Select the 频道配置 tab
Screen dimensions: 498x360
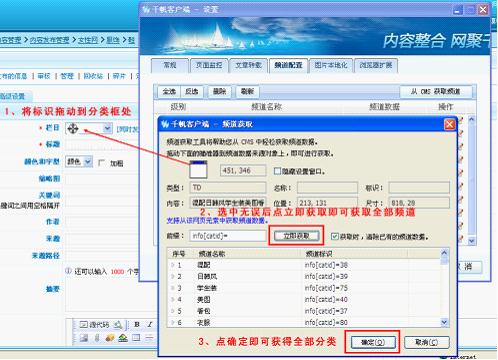288,65
